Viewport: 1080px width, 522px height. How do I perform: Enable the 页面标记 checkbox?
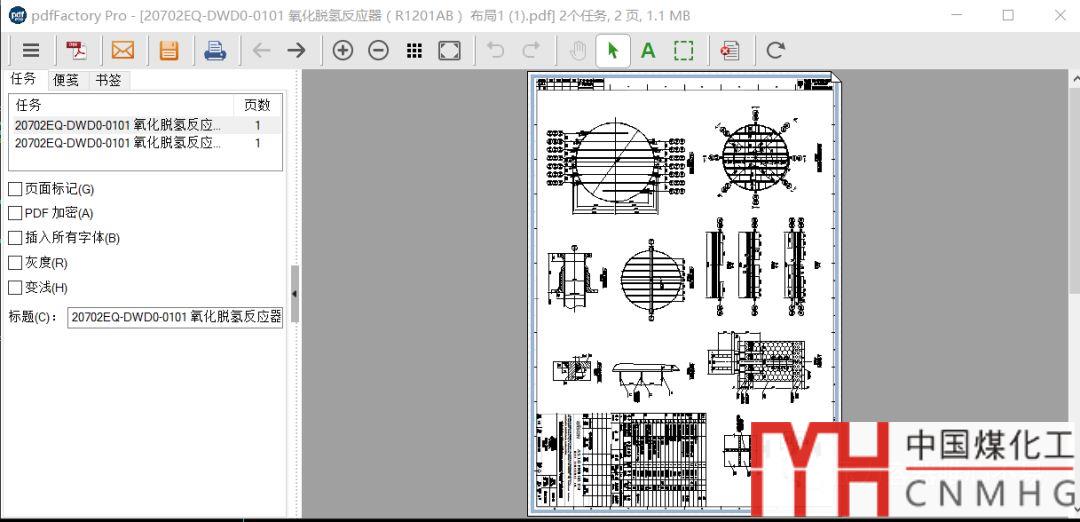[15, 189]
